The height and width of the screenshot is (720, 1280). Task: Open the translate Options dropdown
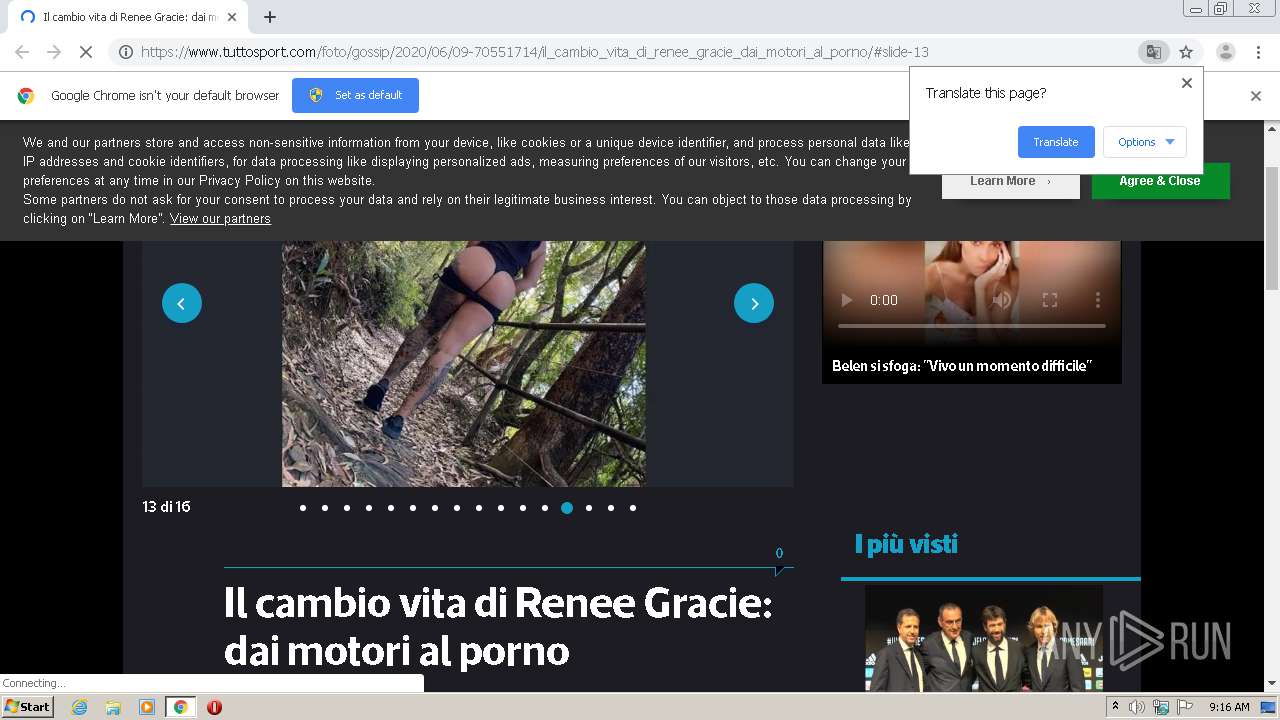coord(1145,142)
